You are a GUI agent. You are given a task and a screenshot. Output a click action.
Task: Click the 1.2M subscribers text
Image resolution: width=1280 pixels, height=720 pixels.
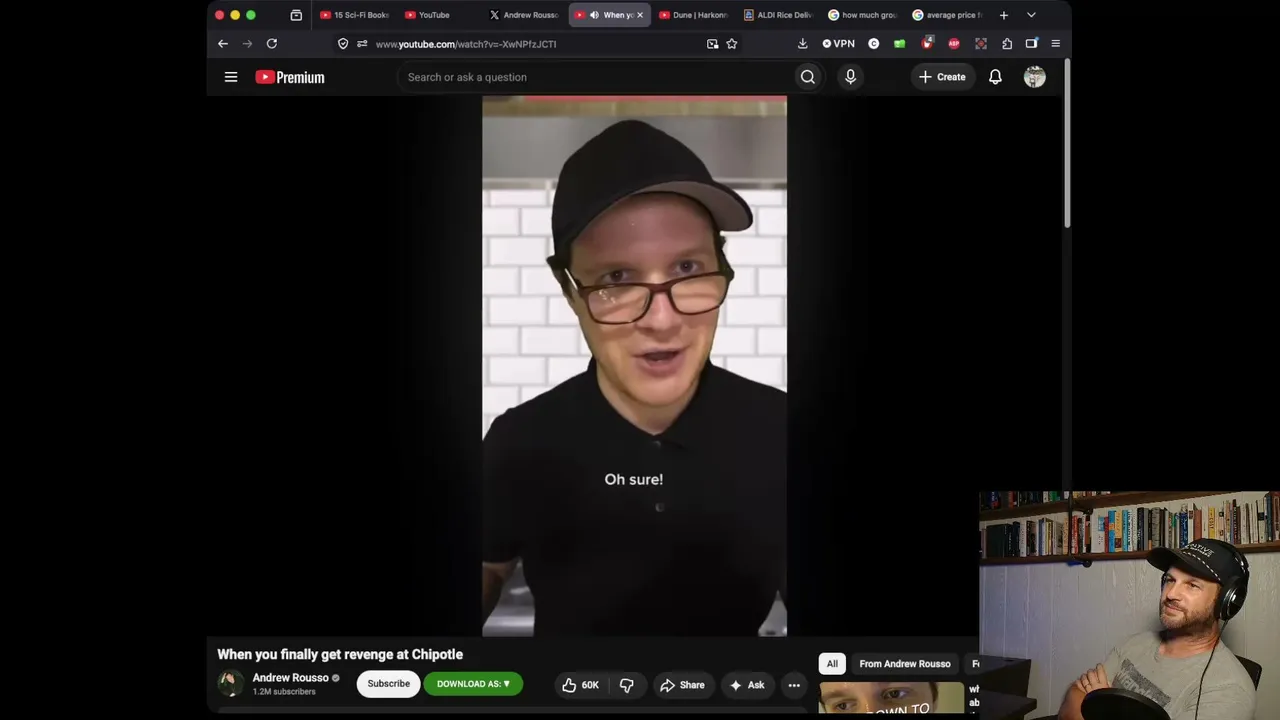coord(284,692)
